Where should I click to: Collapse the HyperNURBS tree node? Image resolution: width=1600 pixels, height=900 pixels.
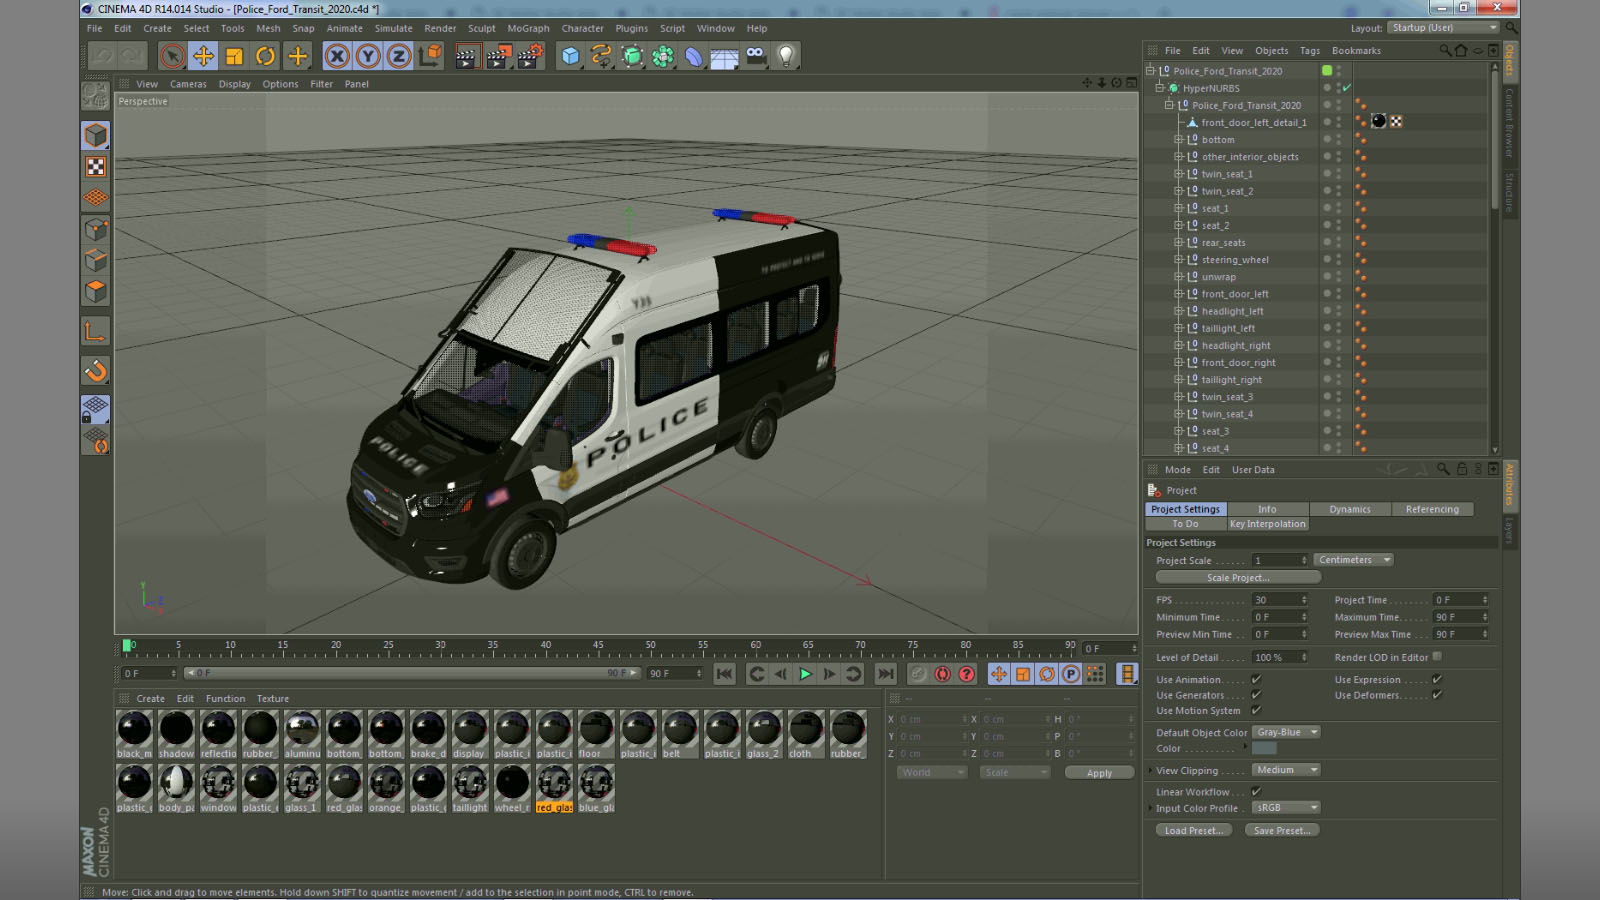(x=1159, y=88)
